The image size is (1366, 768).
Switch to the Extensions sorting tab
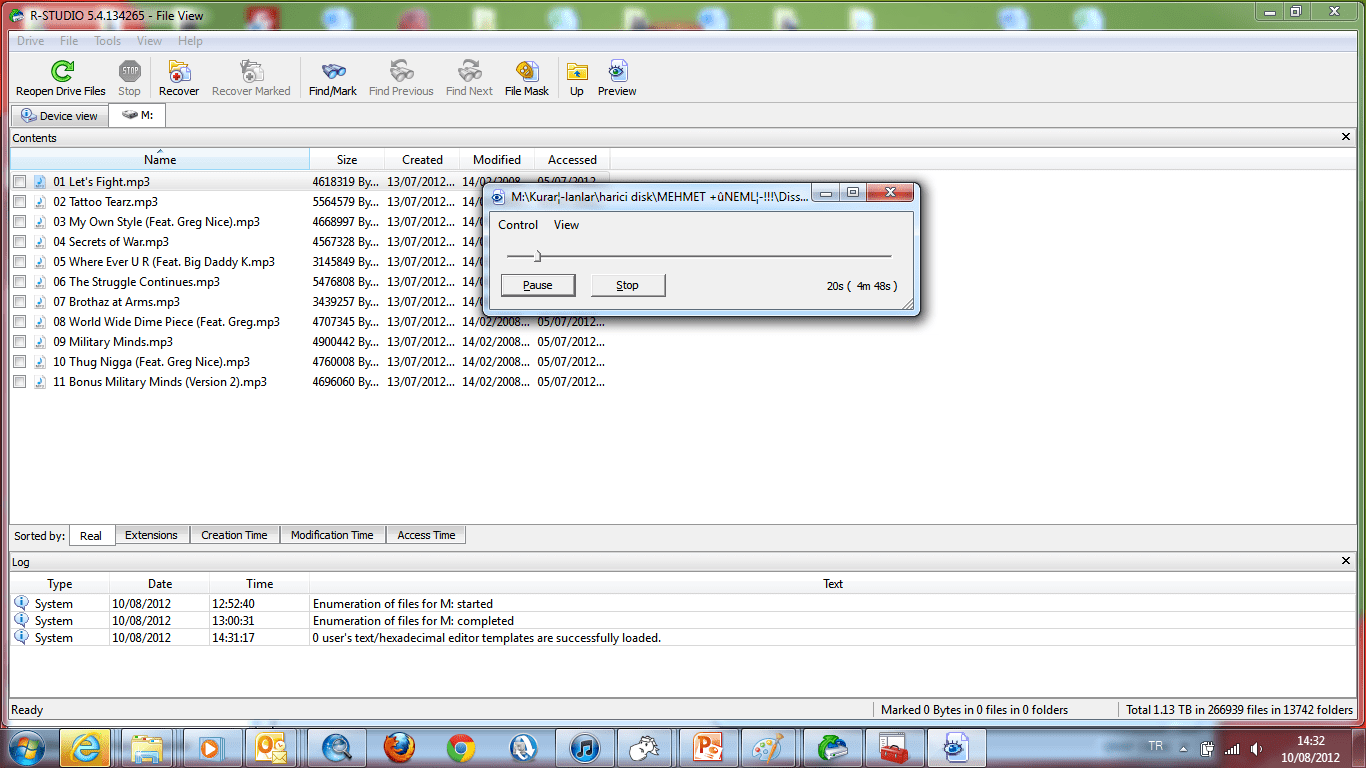coord(152,534)
